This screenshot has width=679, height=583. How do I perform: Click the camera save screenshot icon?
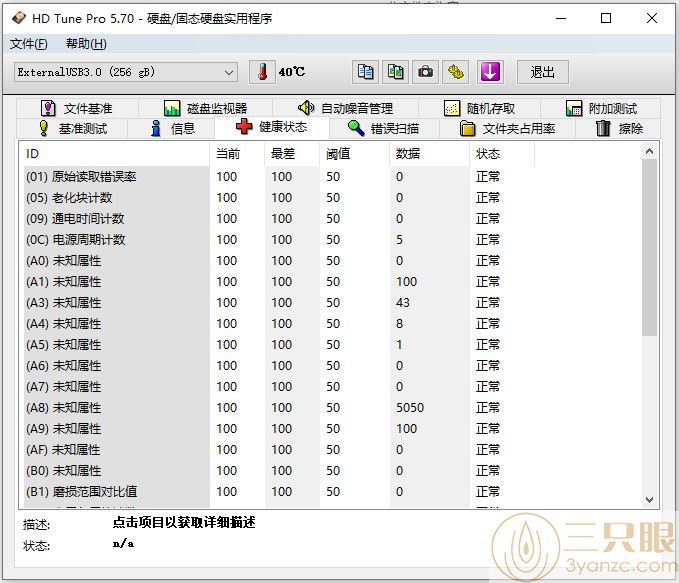425,72
